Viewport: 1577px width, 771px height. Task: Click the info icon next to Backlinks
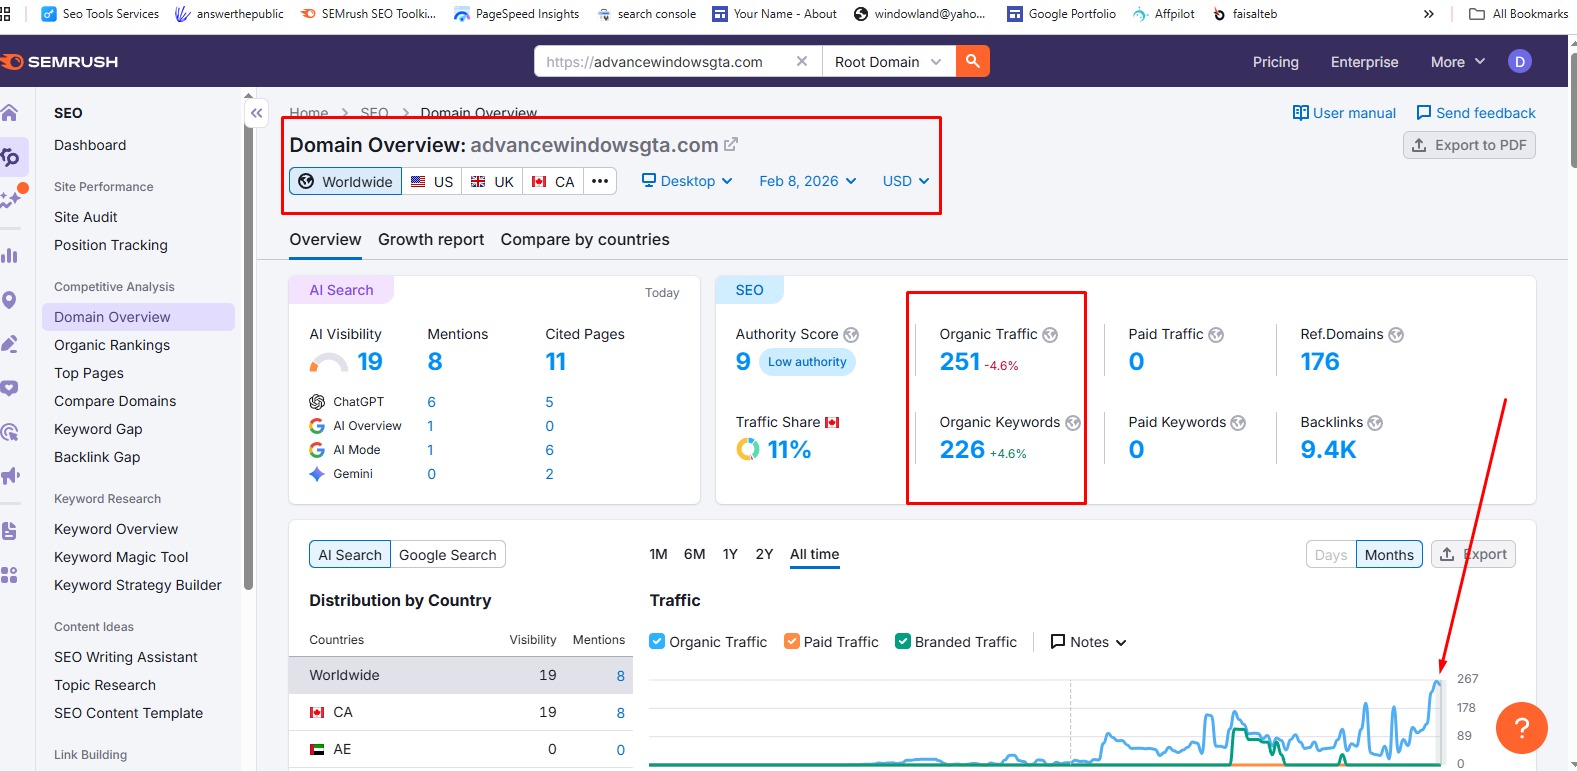(x=1375, y=423)
